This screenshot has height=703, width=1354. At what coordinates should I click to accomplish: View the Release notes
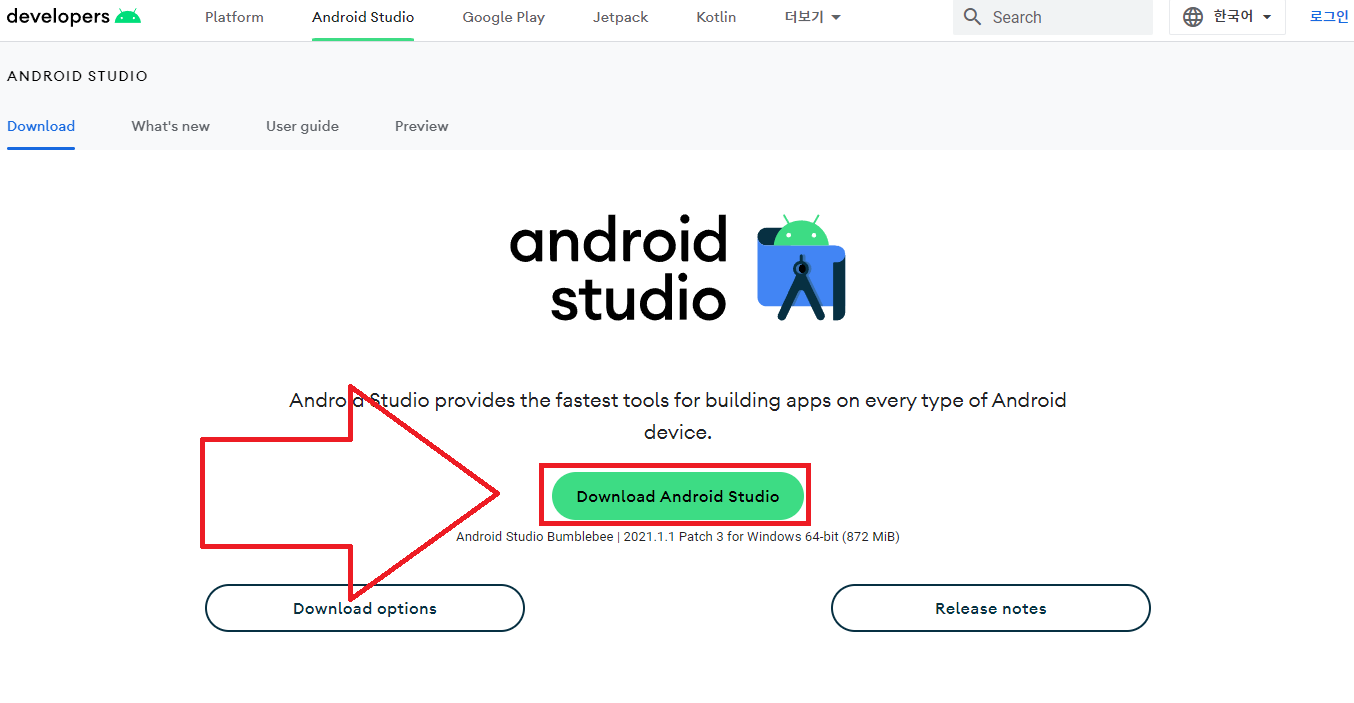[991, 608]
